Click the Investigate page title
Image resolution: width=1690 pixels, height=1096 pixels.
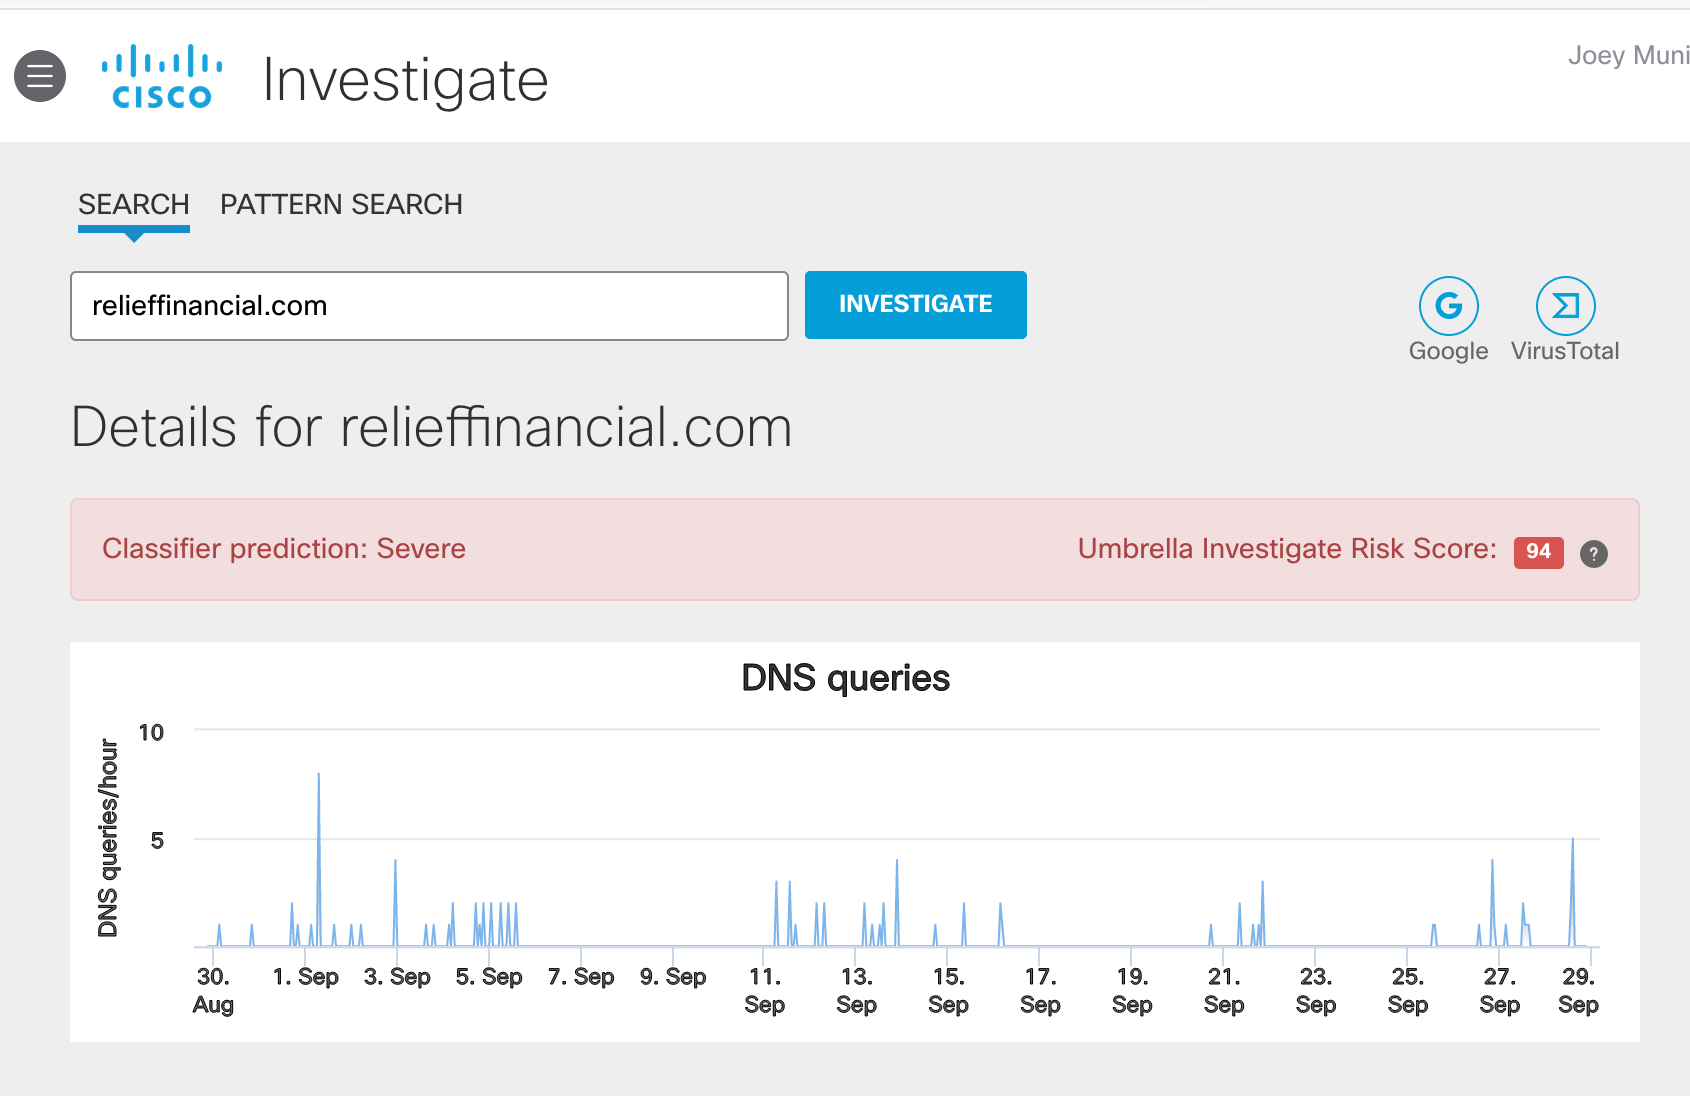click(405, 81)
